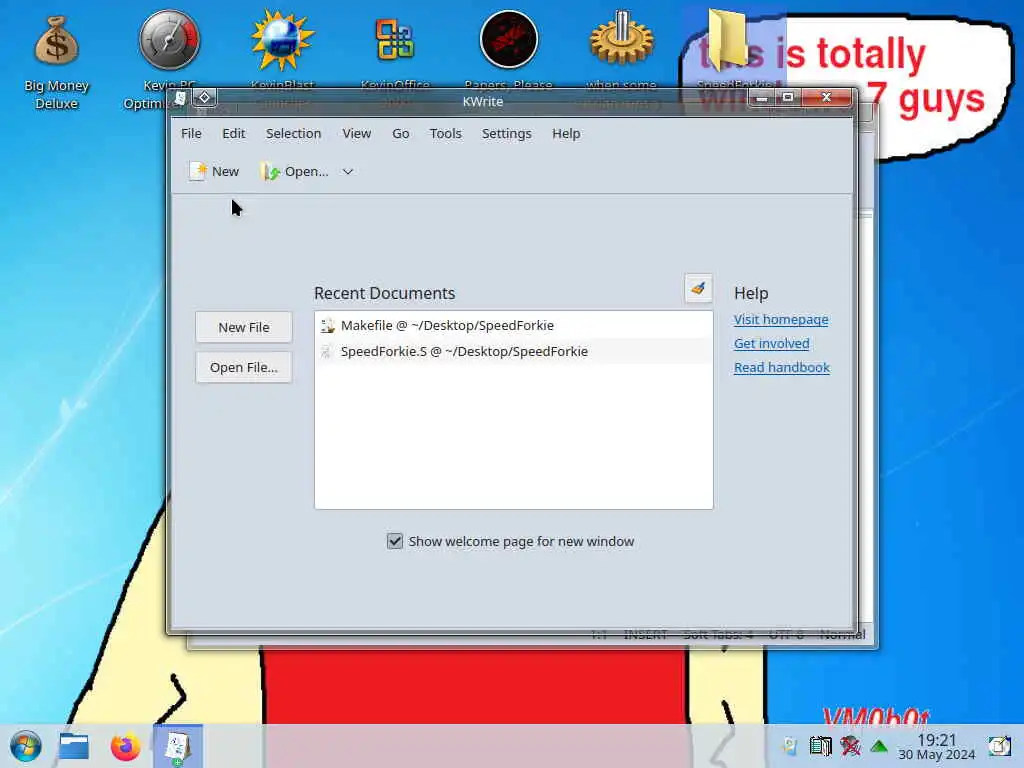Viewport: 1024px width, 768px height.
Task: Maximize the KWrite window
Action: (x=788, y=98)
